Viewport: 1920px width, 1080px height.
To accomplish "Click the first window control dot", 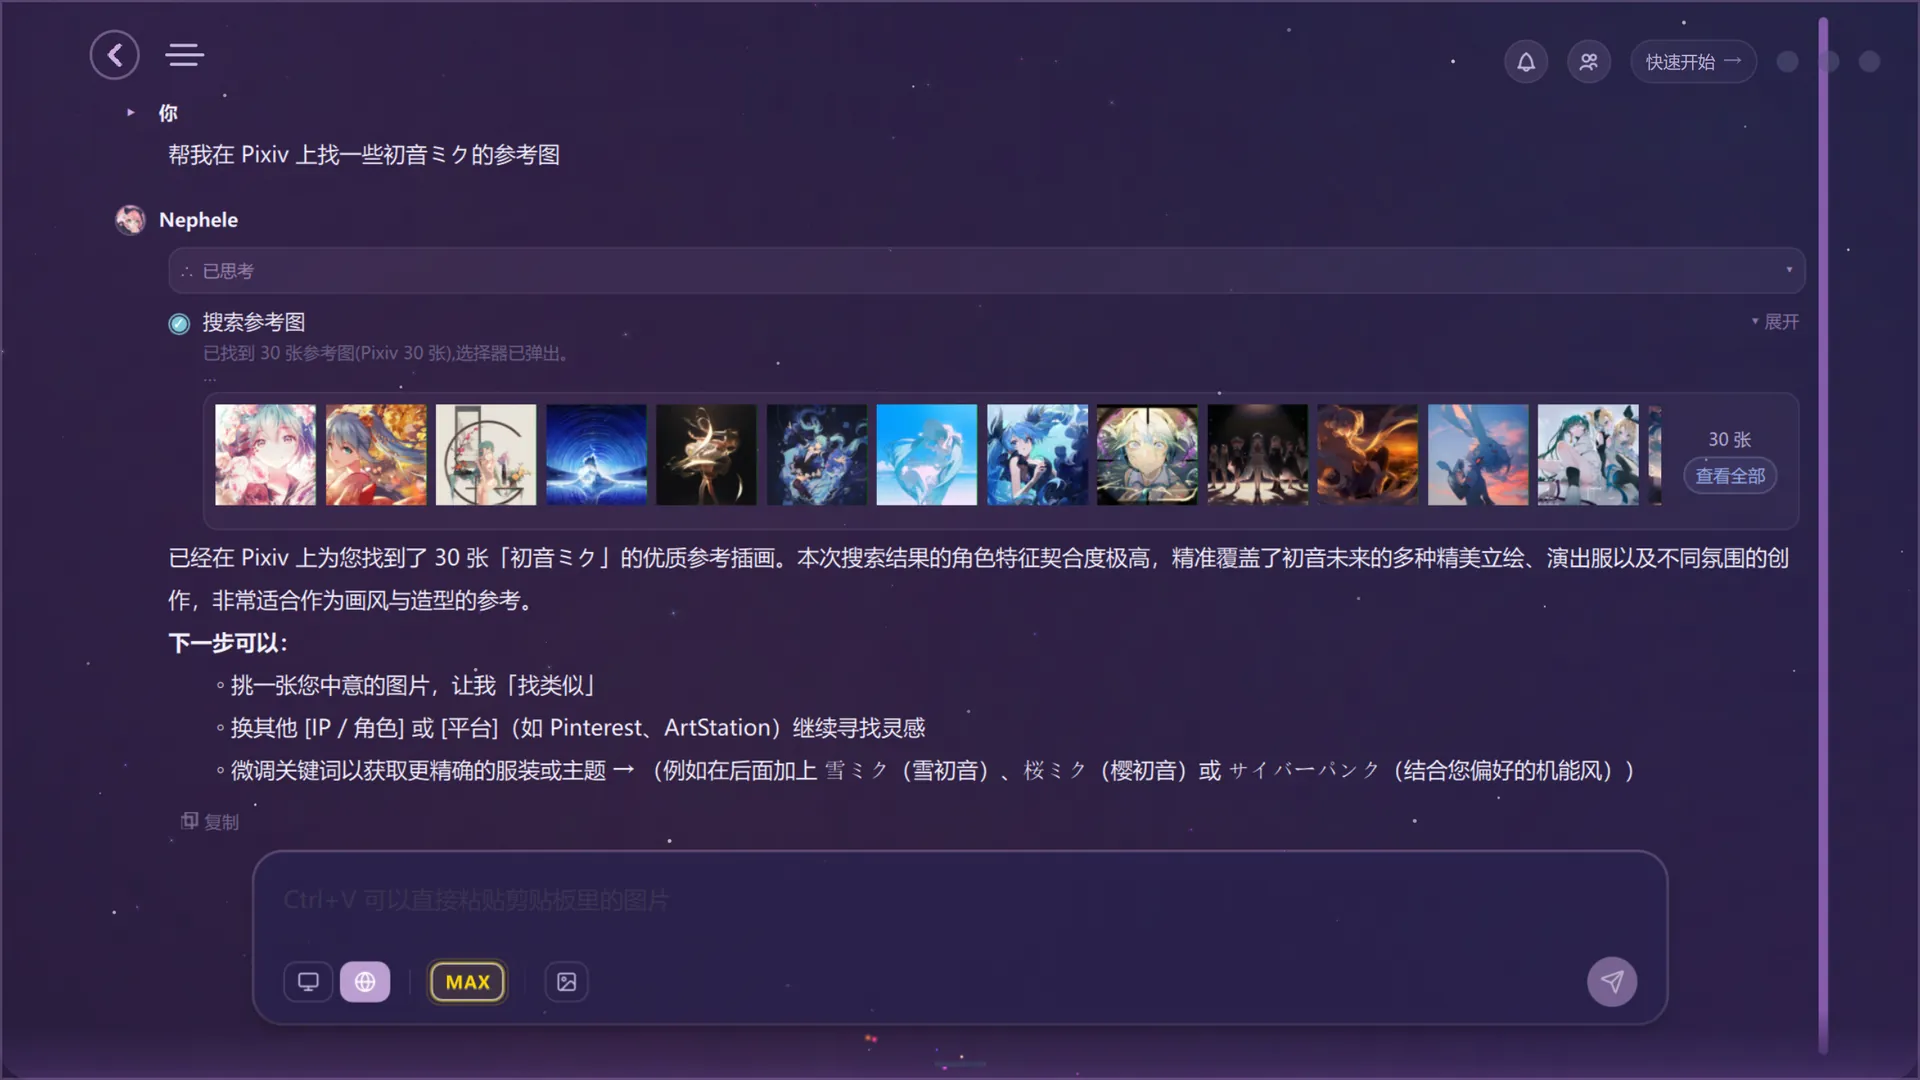I will click(x=1787, y=62).
